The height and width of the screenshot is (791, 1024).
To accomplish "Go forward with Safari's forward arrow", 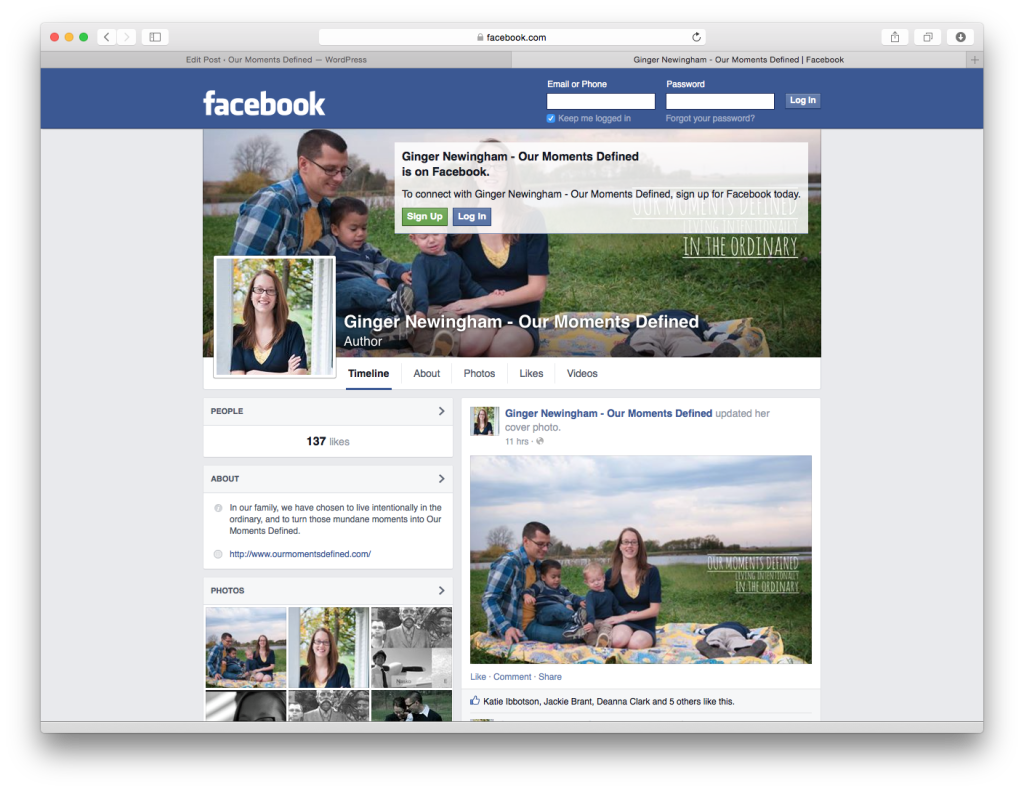I will (127, 37).
